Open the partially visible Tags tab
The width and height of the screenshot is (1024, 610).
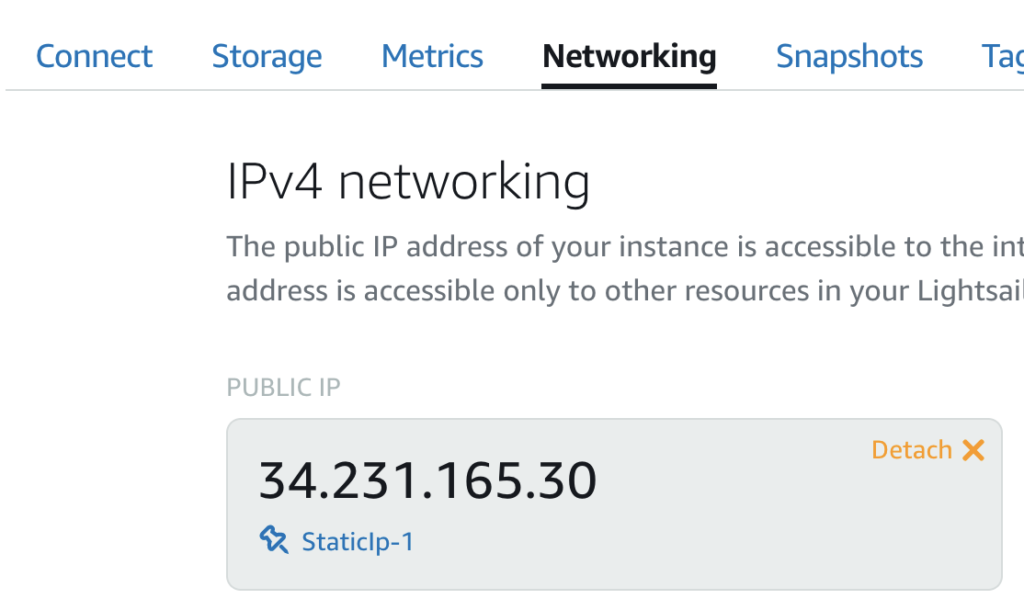pos(1002,57)
